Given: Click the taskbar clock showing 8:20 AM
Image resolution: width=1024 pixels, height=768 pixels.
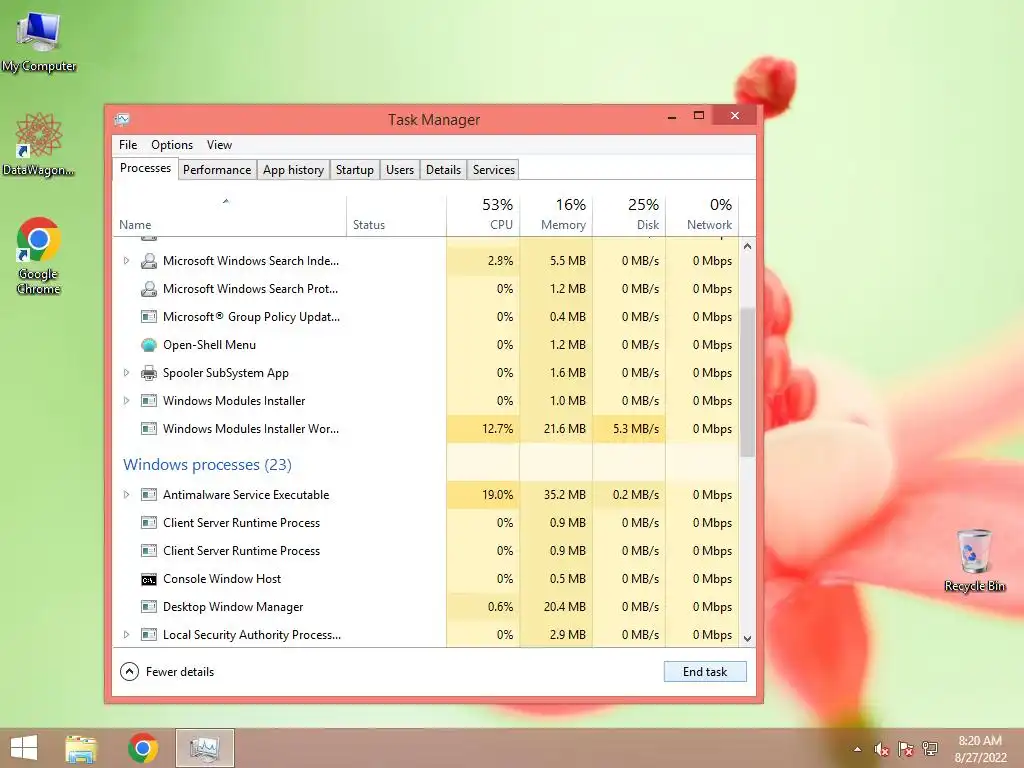Looking at the screenshot, I should point(980,749).
